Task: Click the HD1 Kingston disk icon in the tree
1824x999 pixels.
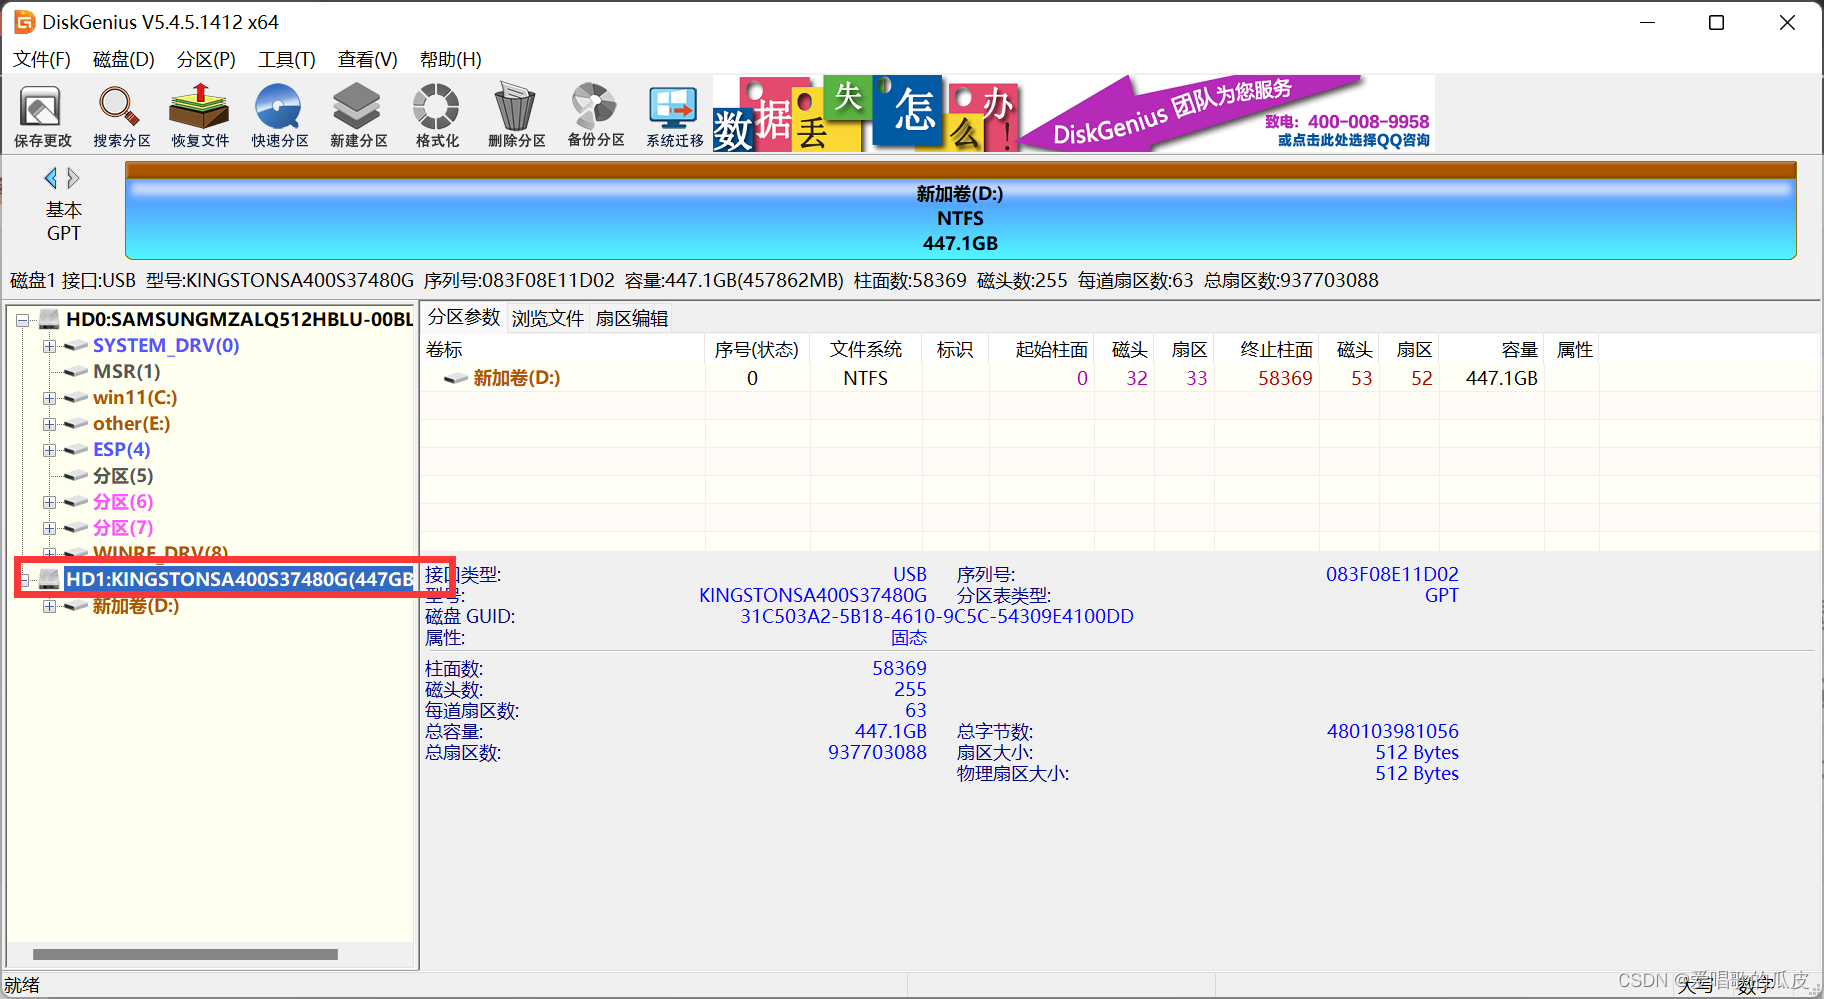Action: pos(49,578)
